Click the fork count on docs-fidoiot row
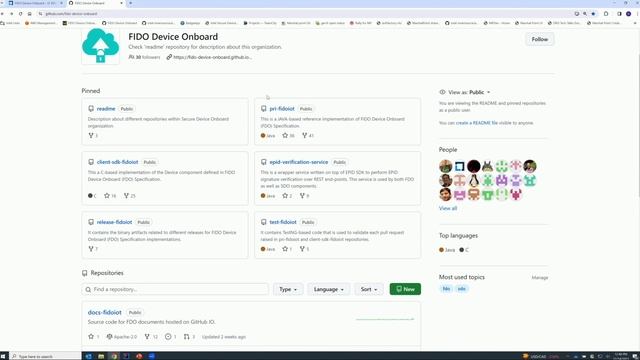The height and width of the screenshot is (360, 640). point(151,337)
